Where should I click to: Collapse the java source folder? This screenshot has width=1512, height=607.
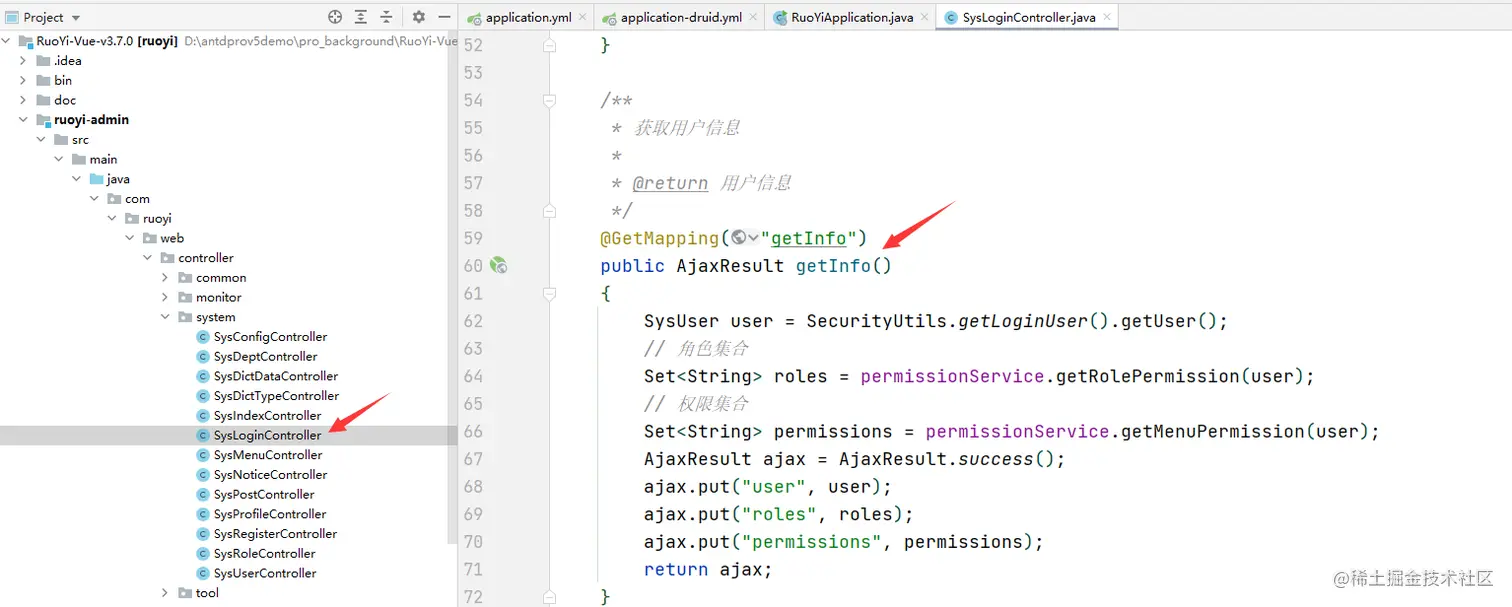(x=77, y=179)
